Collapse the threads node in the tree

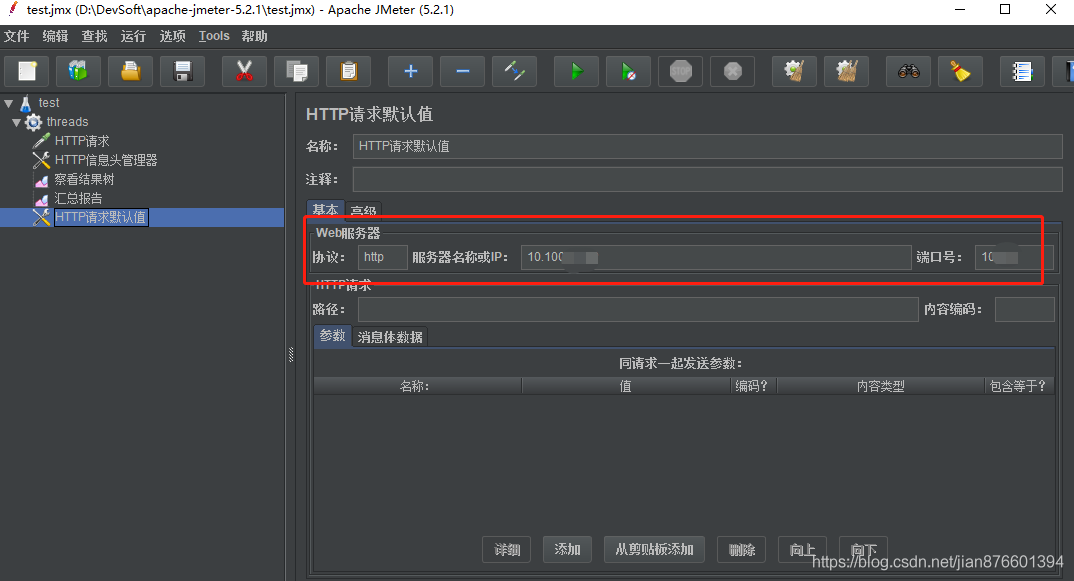click(17, 121)
